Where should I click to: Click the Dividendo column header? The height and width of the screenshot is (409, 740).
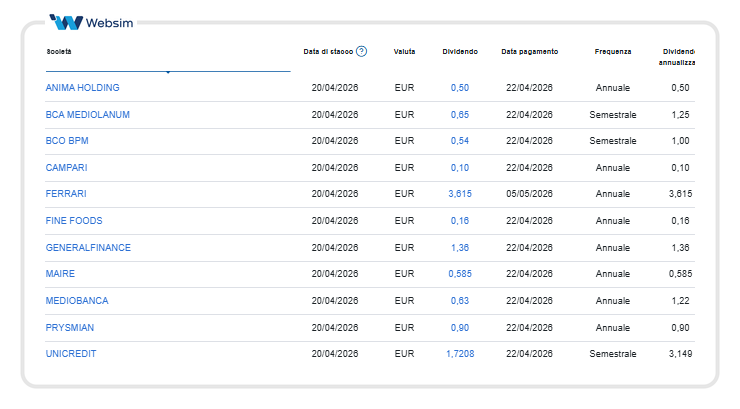[x=460, y=51]
